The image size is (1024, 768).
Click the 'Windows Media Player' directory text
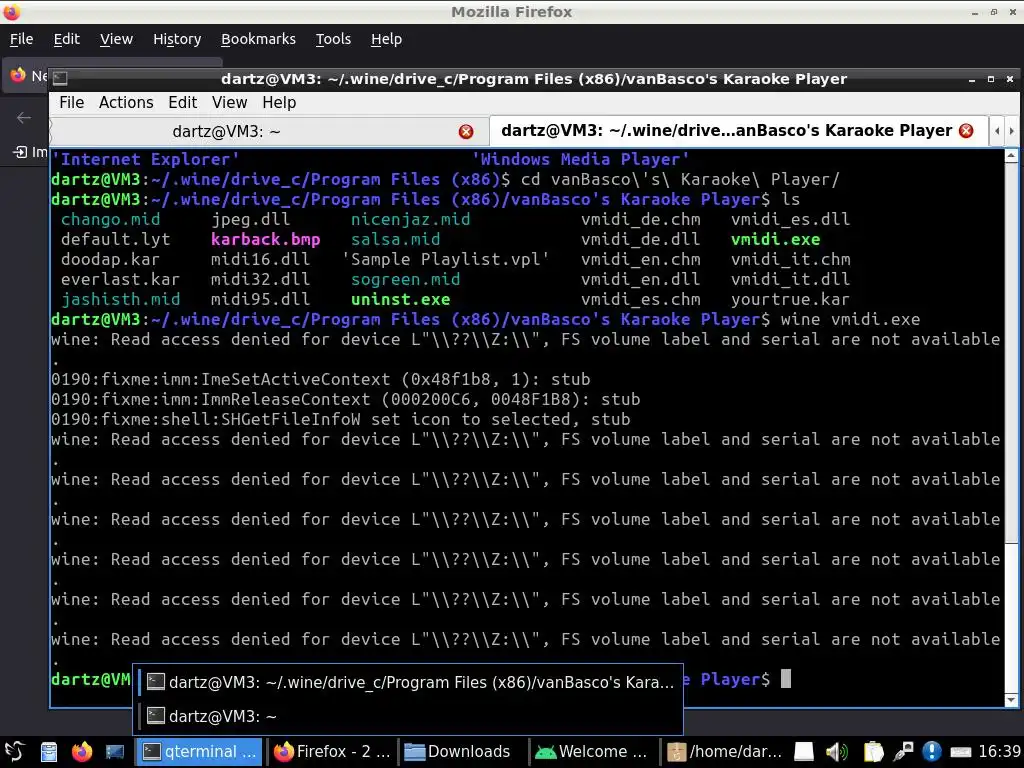point(580,159)
